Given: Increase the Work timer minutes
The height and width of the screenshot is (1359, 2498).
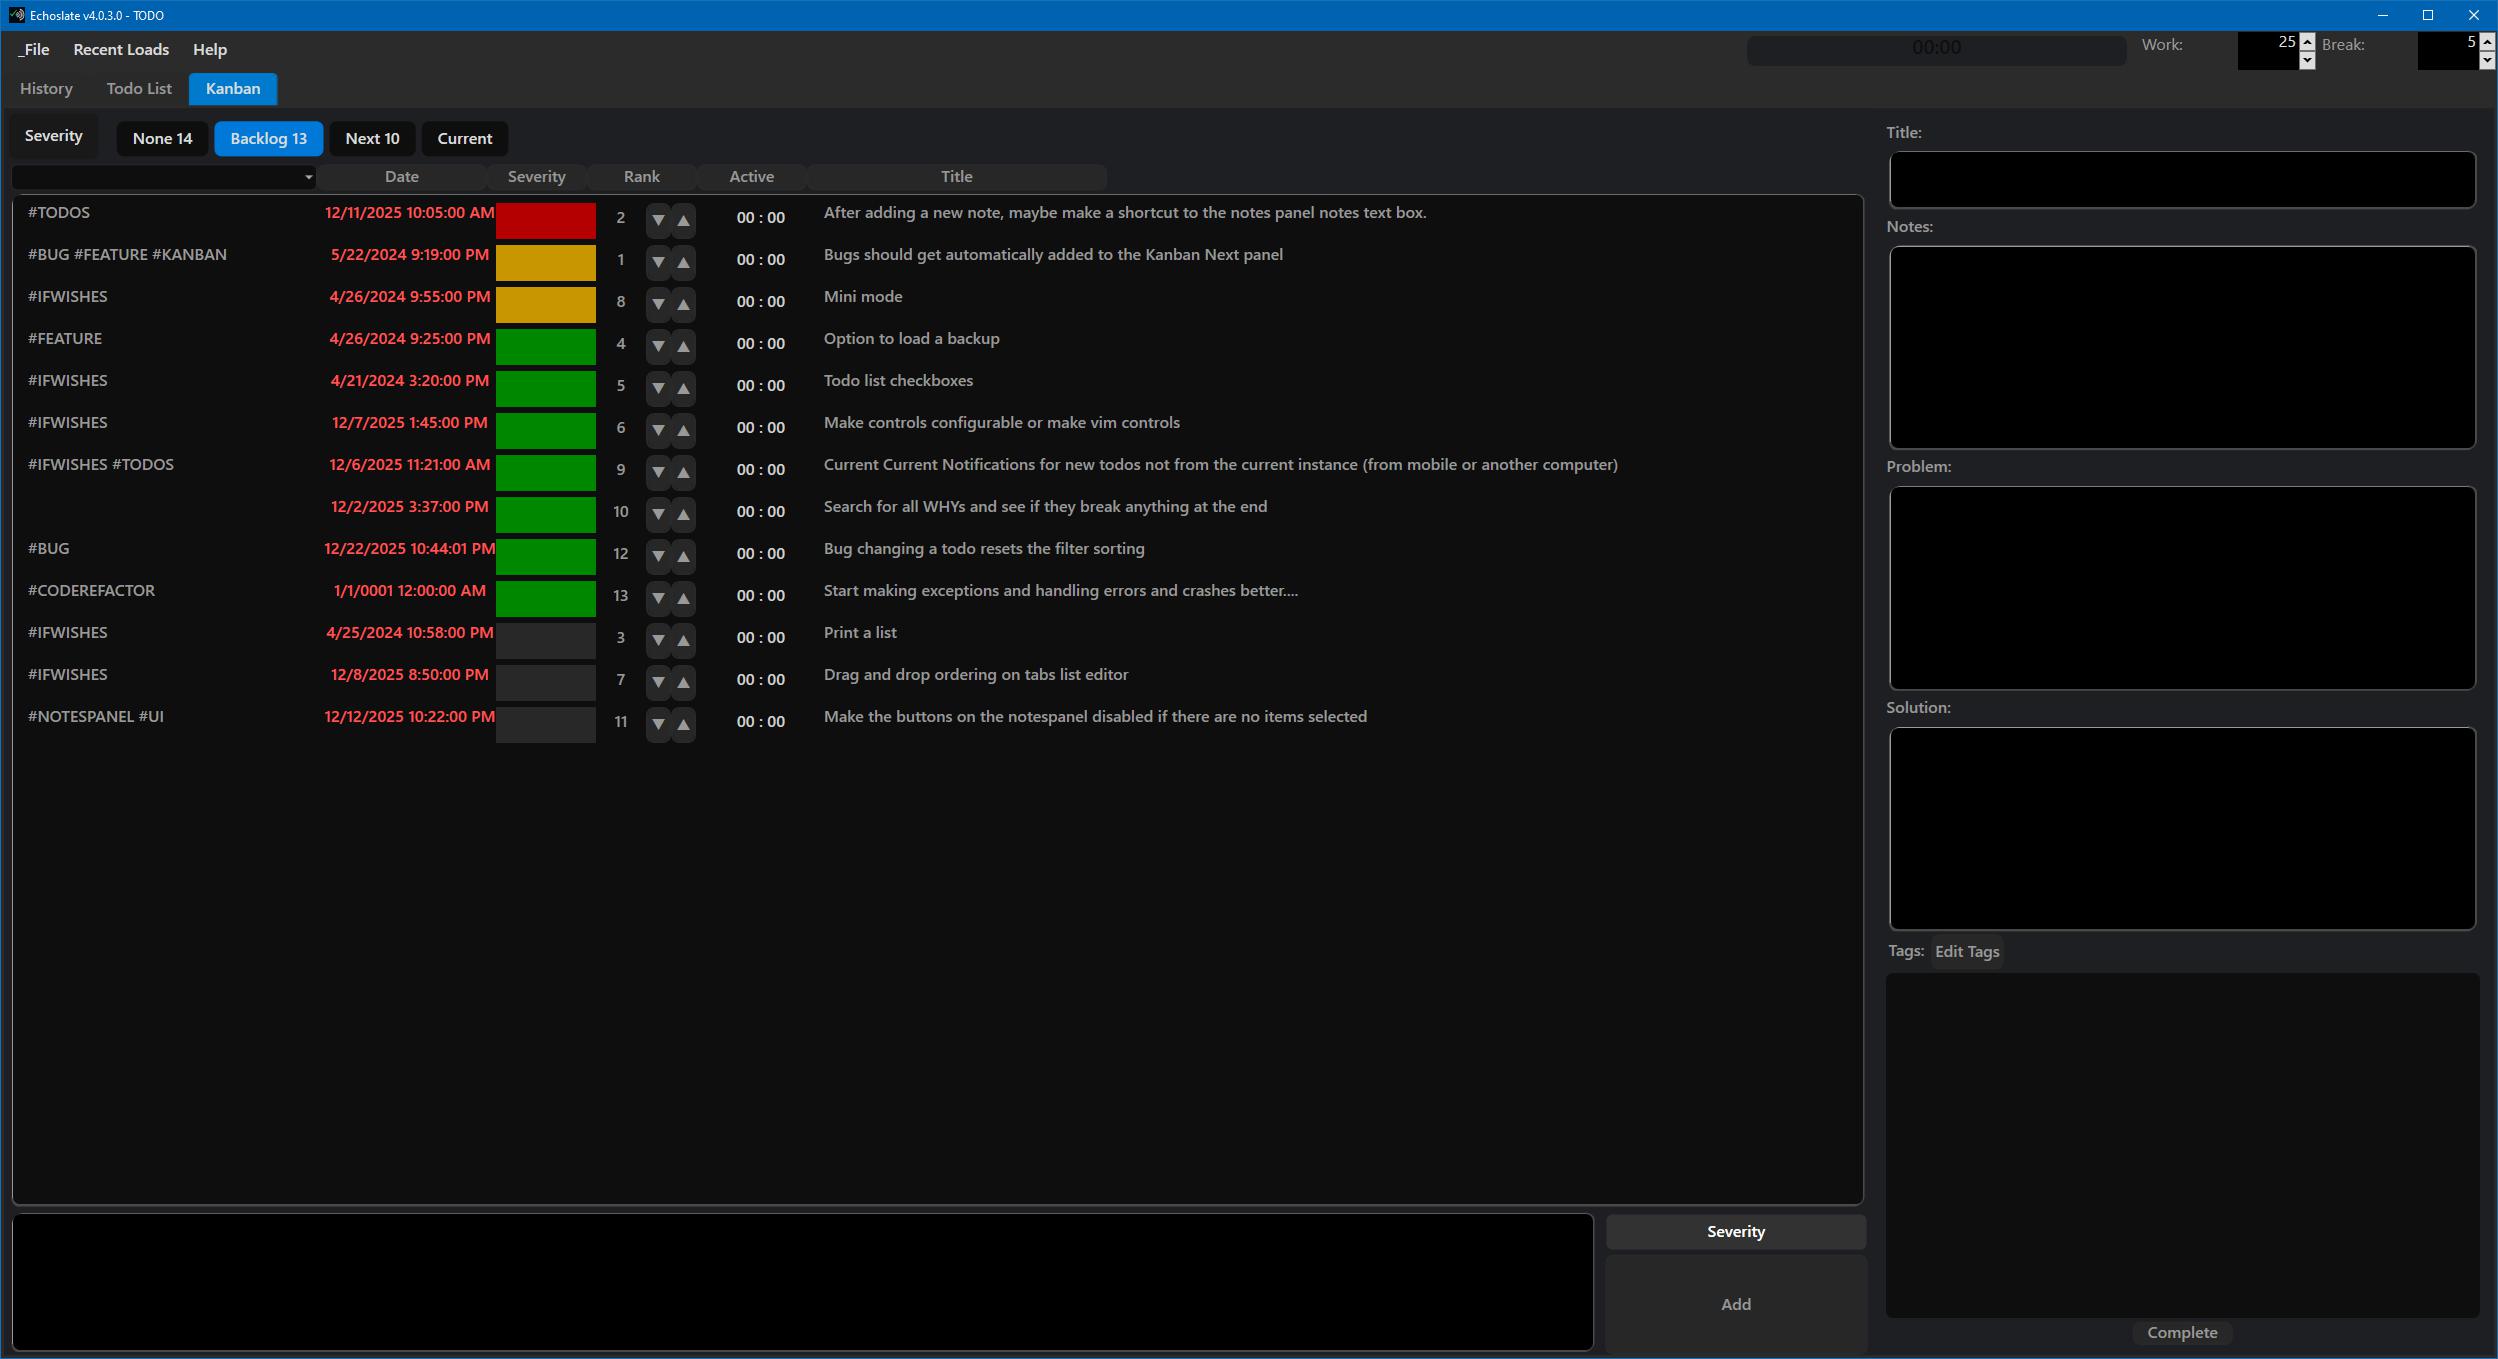Looking at the screenshot, I should [x=2307, y=41].
